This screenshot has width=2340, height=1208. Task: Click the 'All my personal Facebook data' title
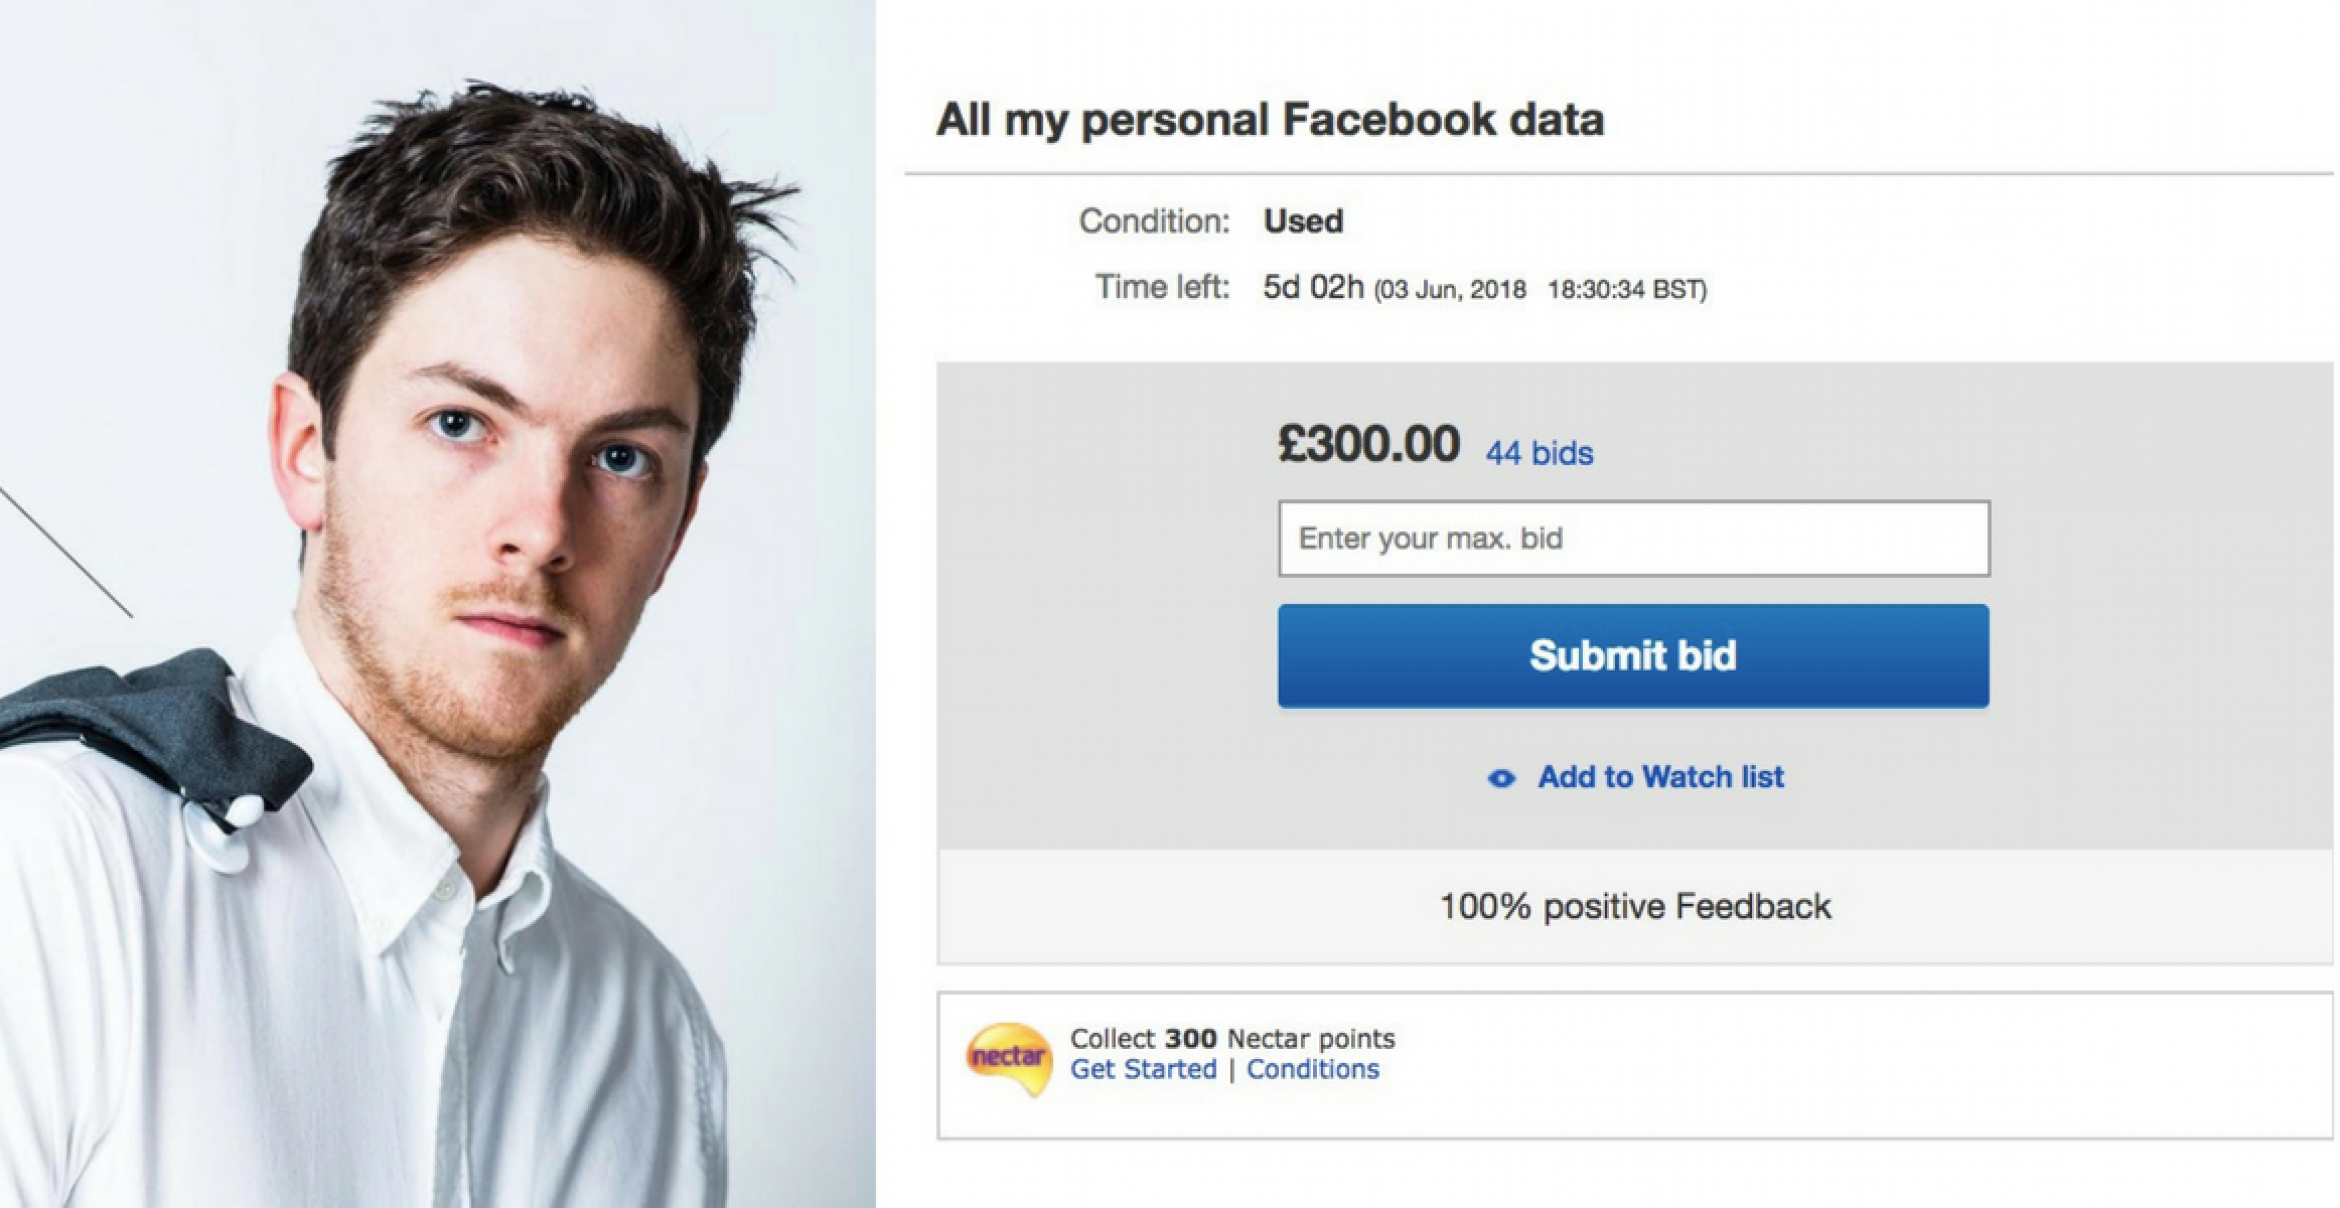(x=1270, y=120)
